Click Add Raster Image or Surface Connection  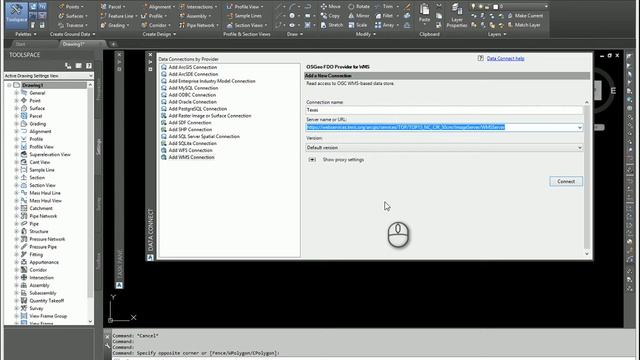click(210, 116)
